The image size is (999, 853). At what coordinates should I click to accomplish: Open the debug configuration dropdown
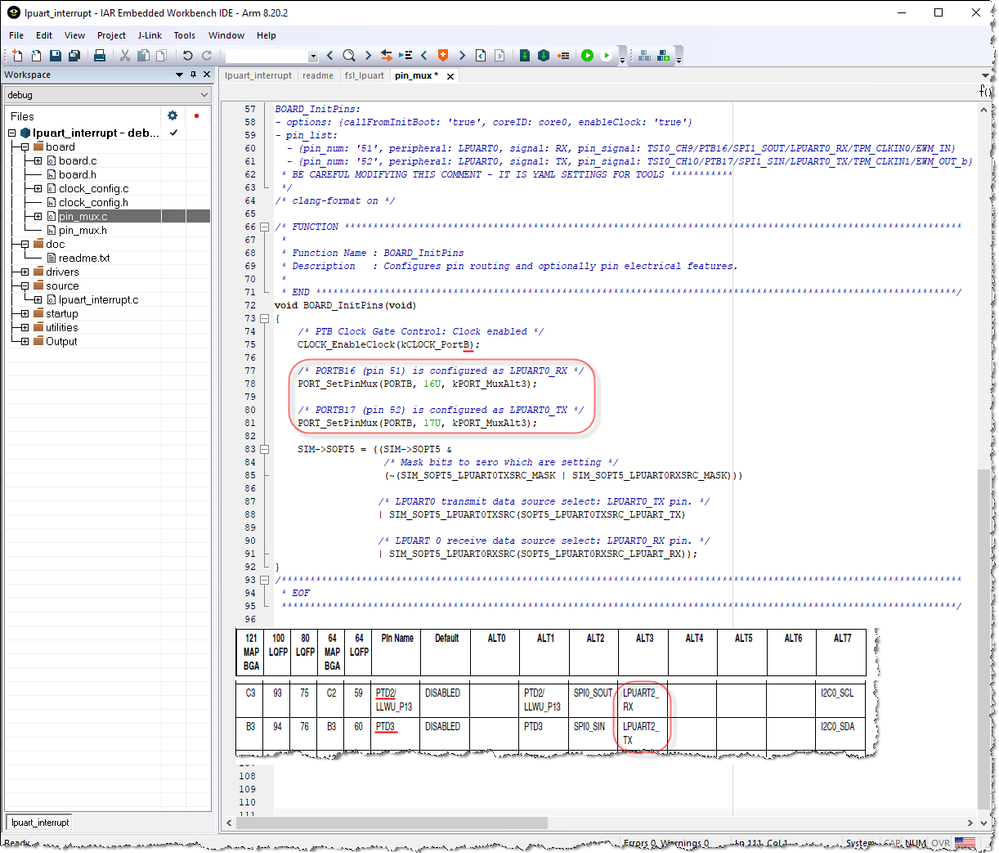pos(204,95)
